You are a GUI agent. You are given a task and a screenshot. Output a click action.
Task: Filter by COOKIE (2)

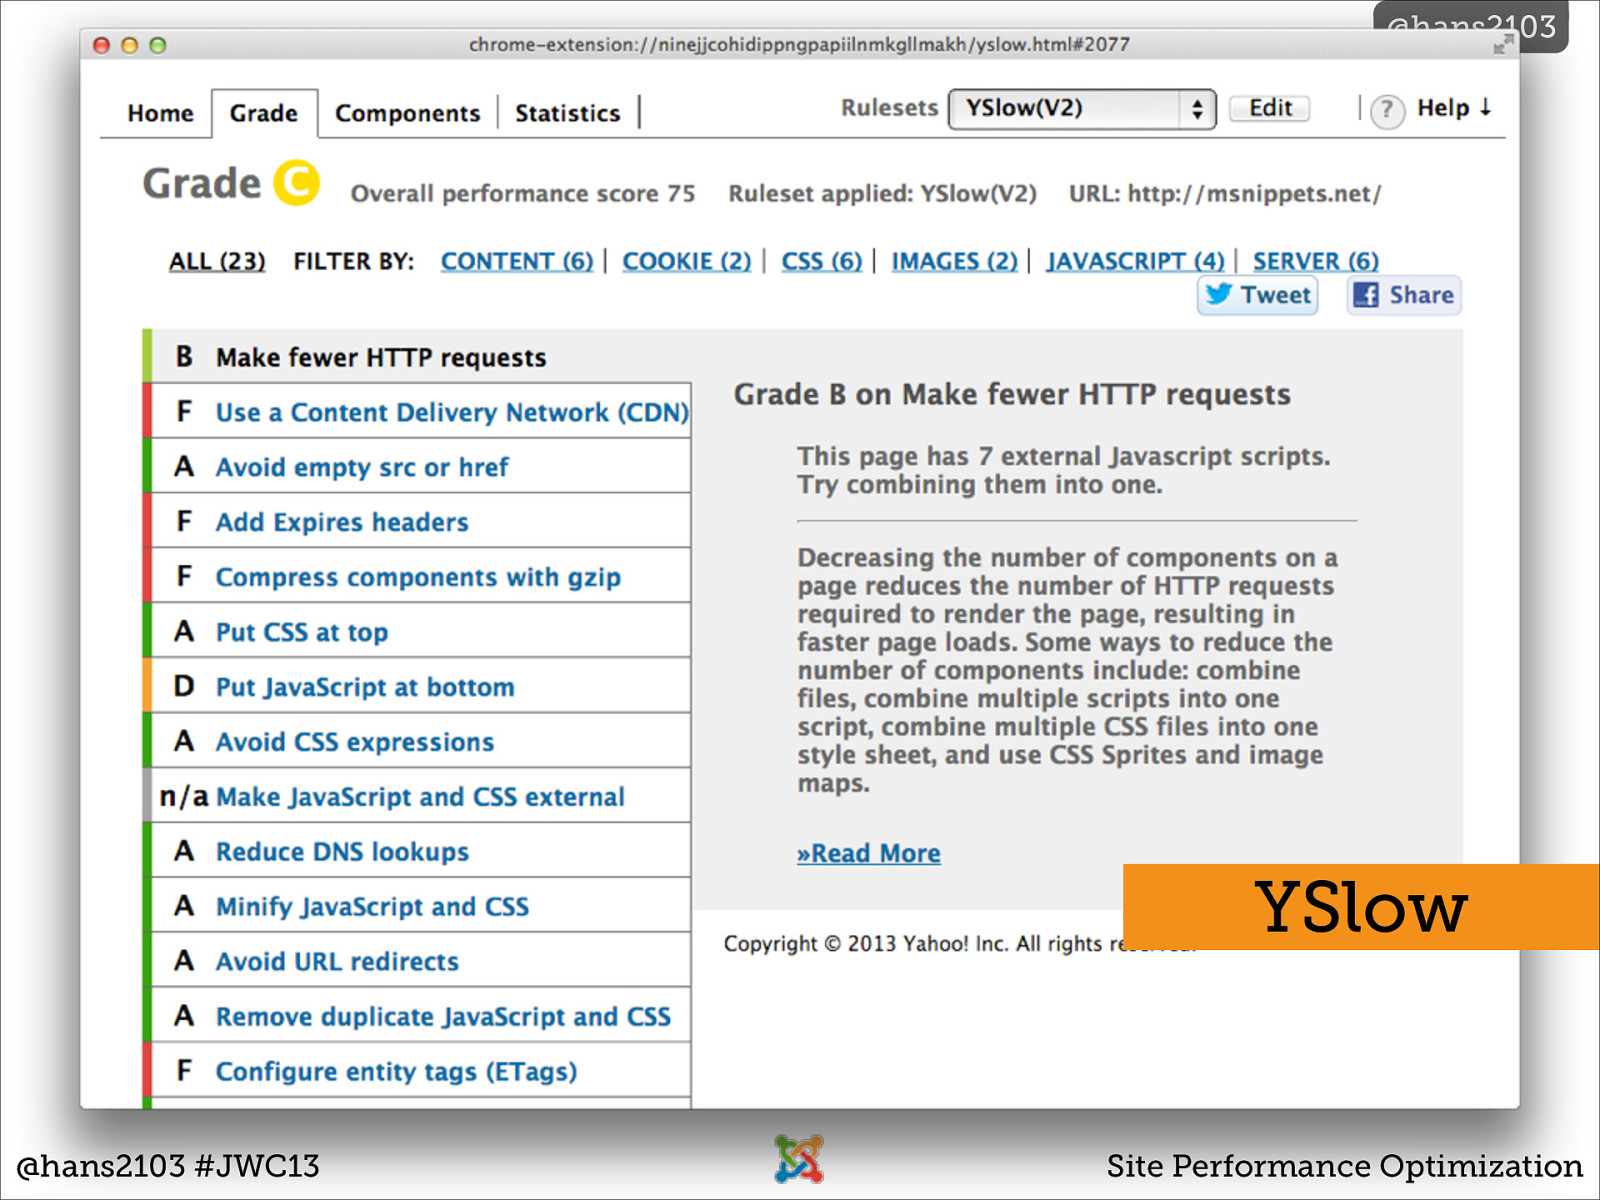[x=686, y=261]
